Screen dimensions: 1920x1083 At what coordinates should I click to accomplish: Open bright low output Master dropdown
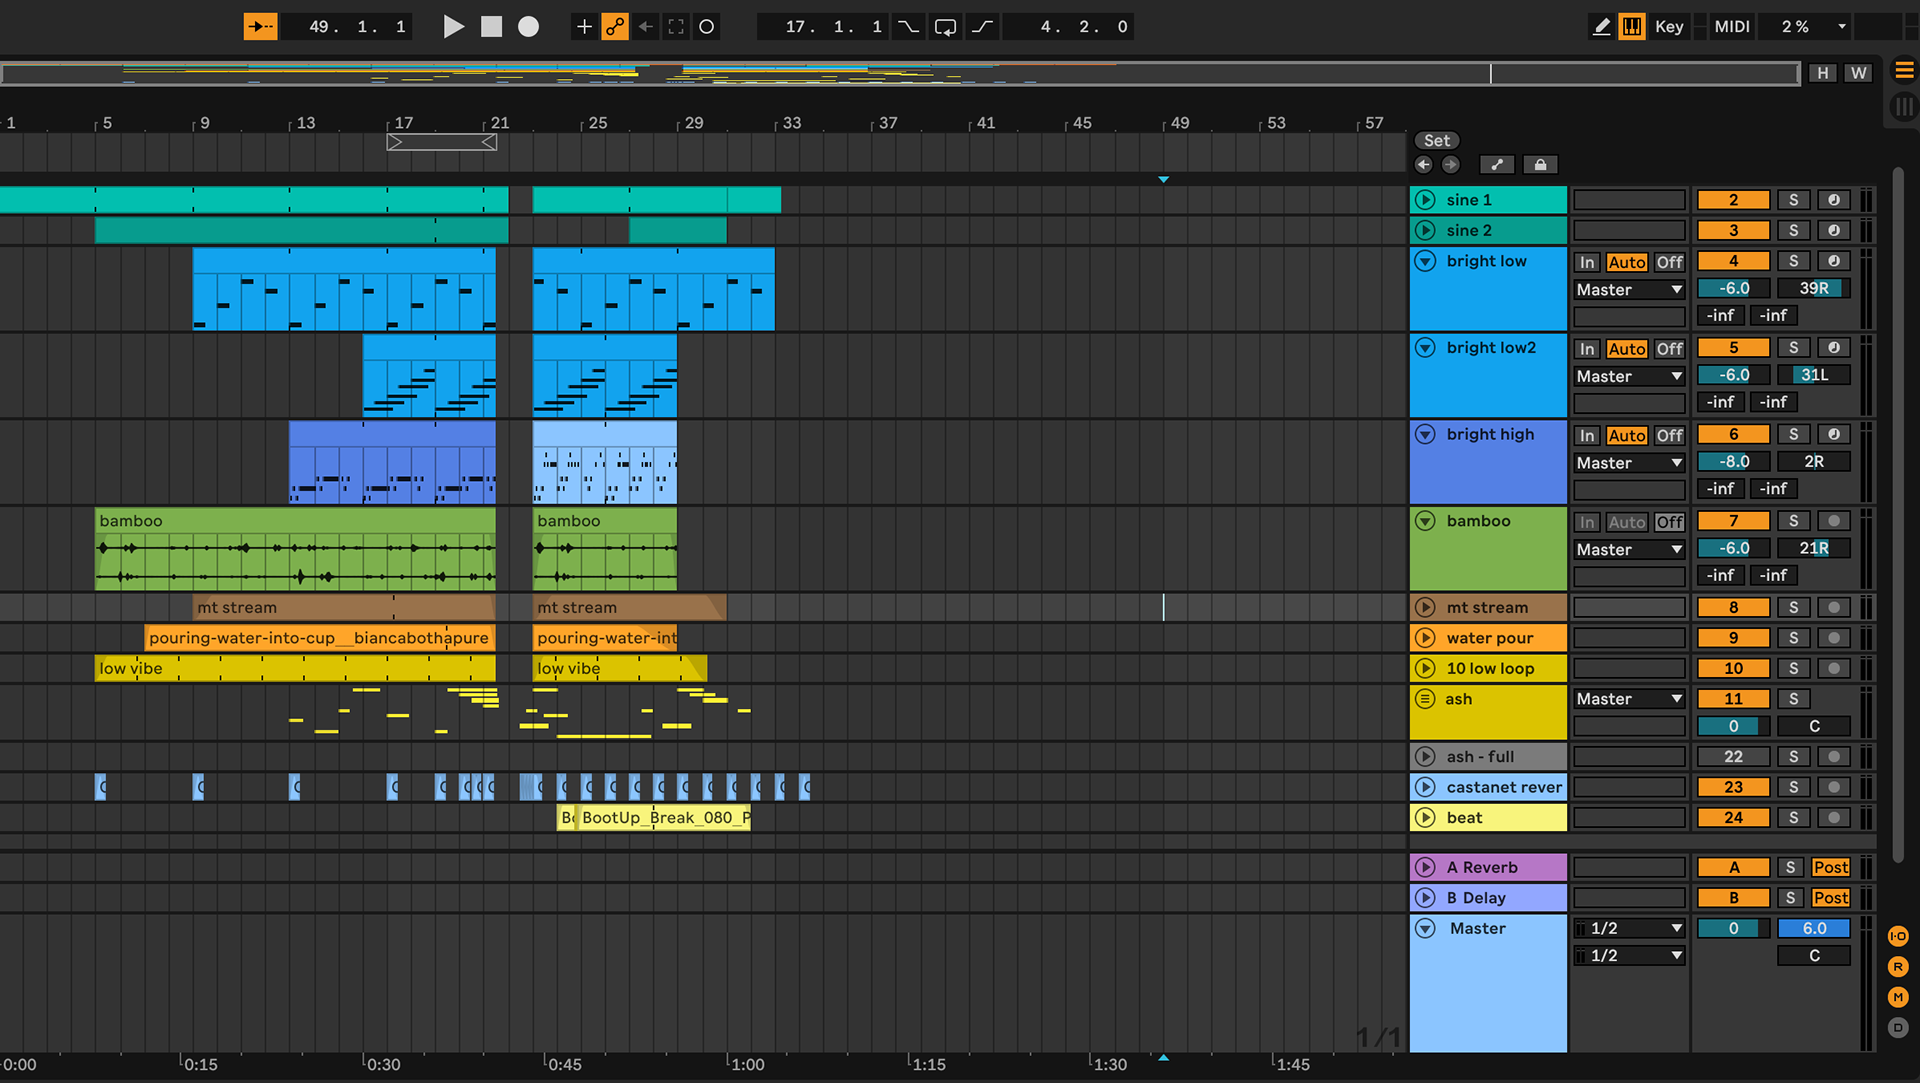(1629, 290)
